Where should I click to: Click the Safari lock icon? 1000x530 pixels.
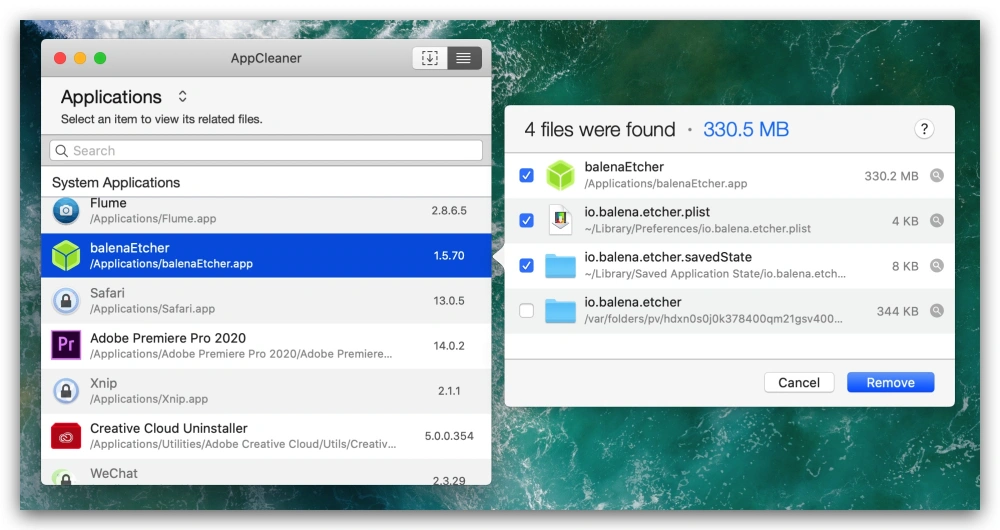(66, 300)
